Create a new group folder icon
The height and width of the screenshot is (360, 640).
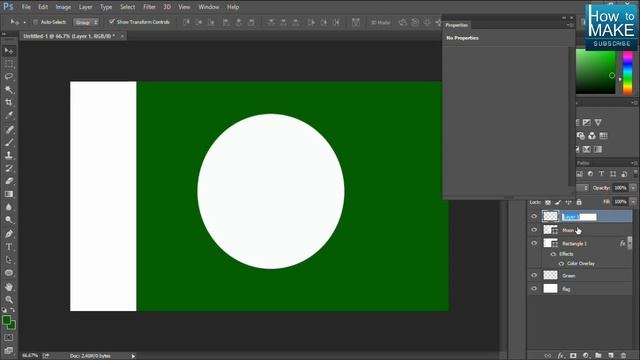[598, 356]
